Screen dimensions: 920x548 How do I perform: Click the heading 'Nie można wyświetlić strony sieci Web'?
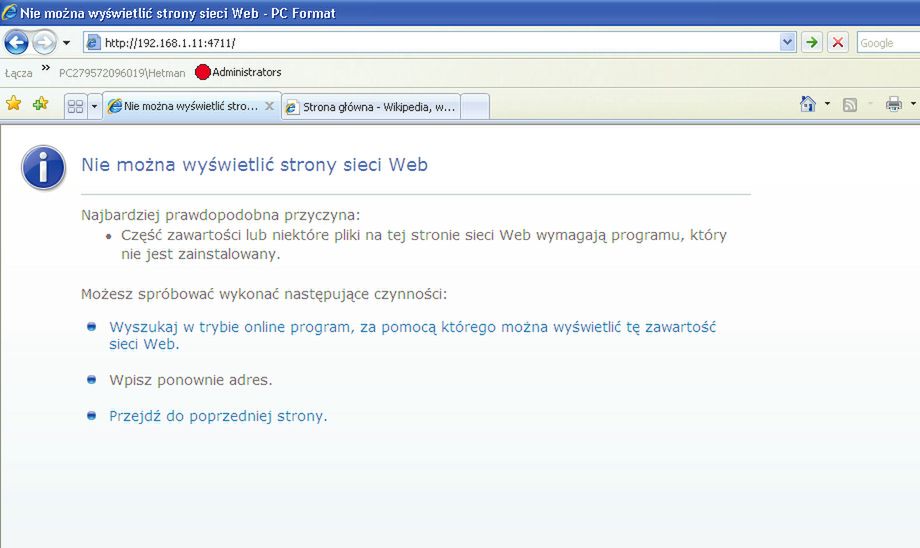click(255, 165)
